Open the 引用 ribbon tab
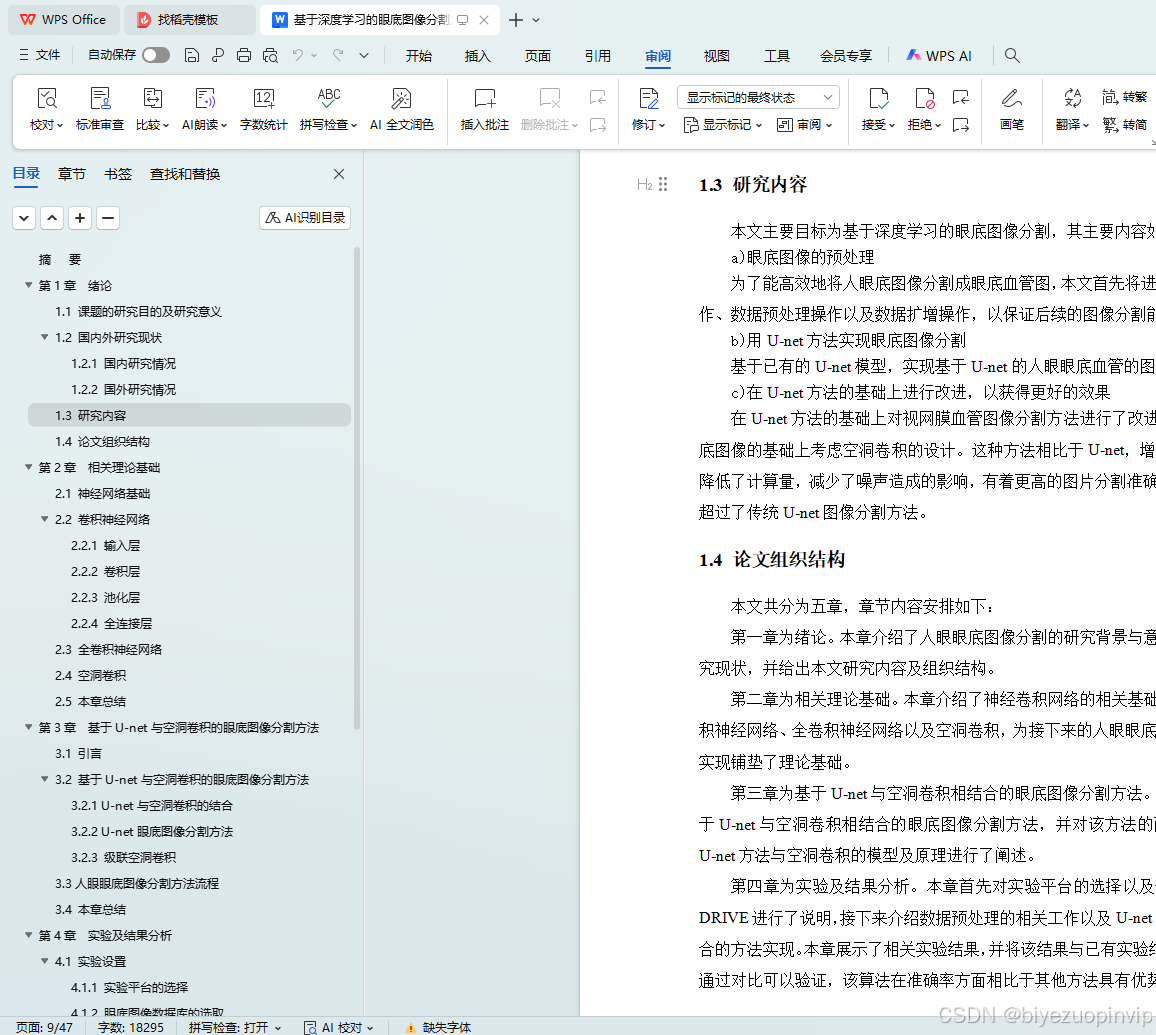This screenshot has height=1035, width=1156. point(598,56)
